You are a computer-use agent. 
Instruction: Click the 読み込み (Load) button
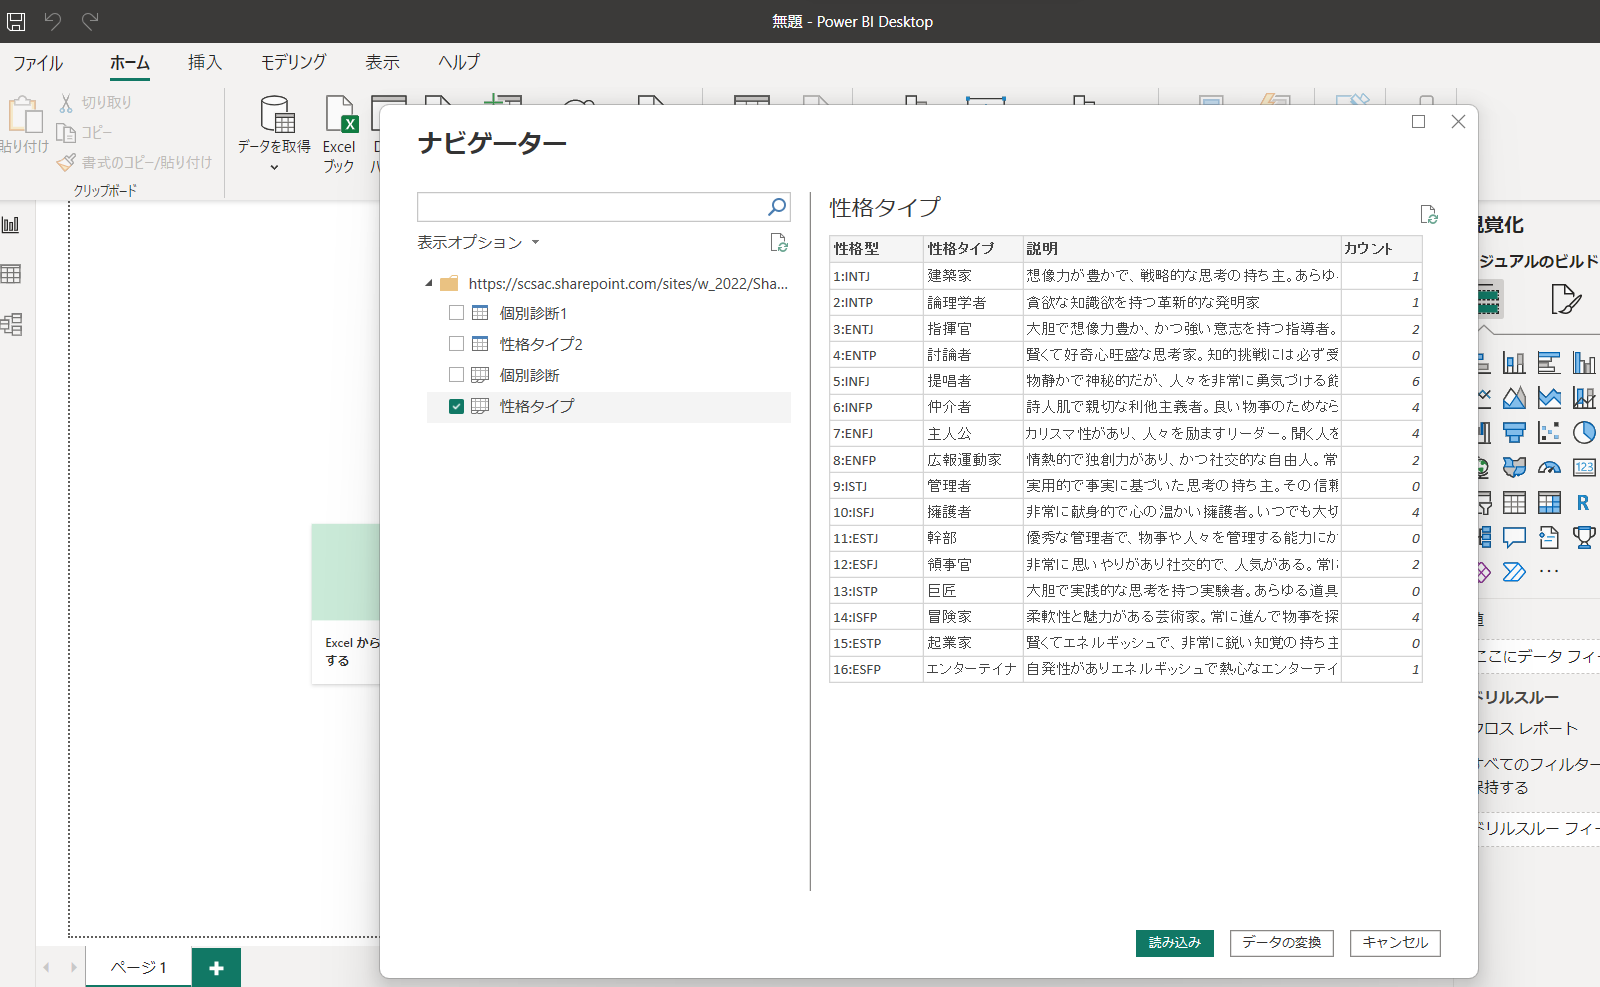click(1175, 943)
